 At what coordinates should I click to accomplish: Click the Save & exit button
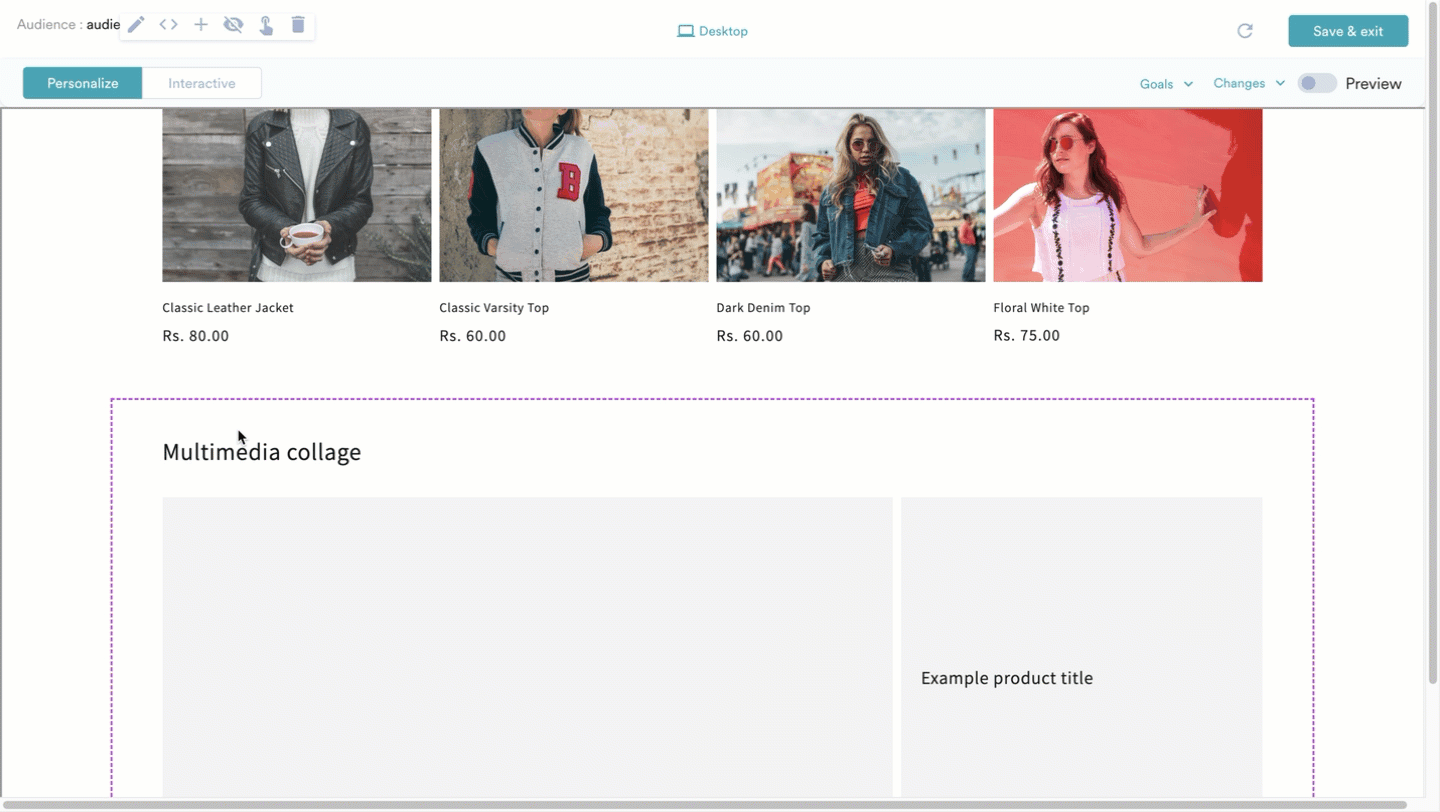click(x=1348, y=31)
